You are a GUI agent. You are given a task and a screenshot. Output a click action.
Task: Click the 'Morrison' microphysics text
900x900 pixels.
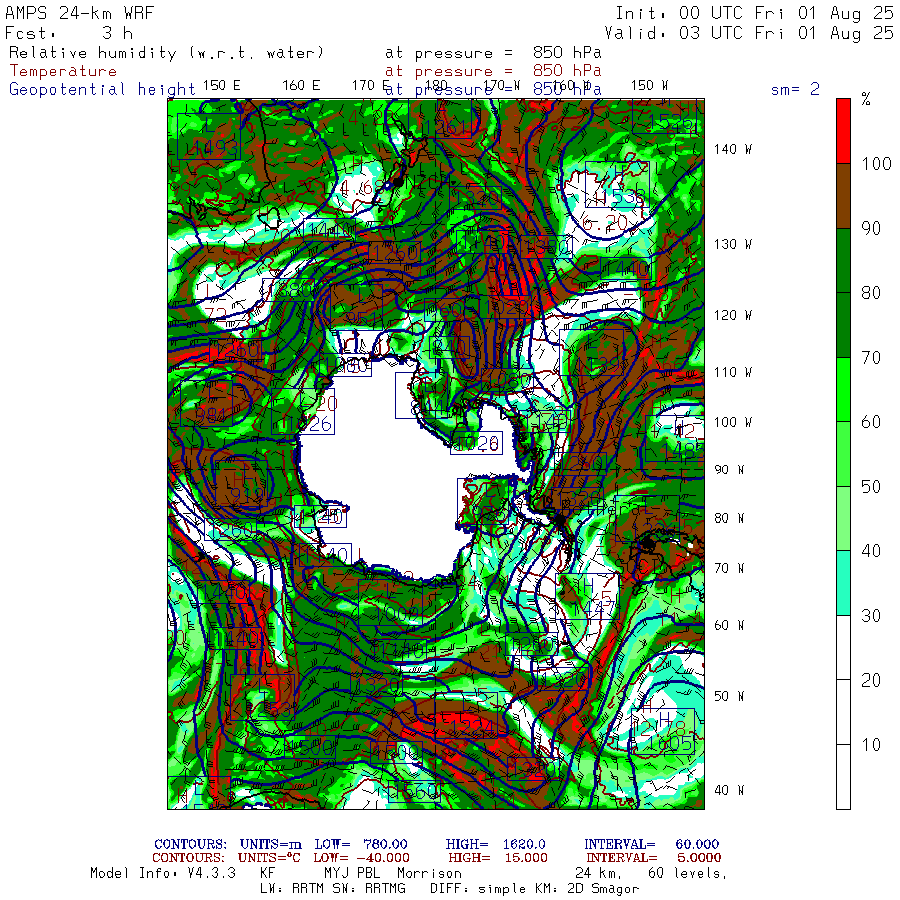click(x=429, y=873)
